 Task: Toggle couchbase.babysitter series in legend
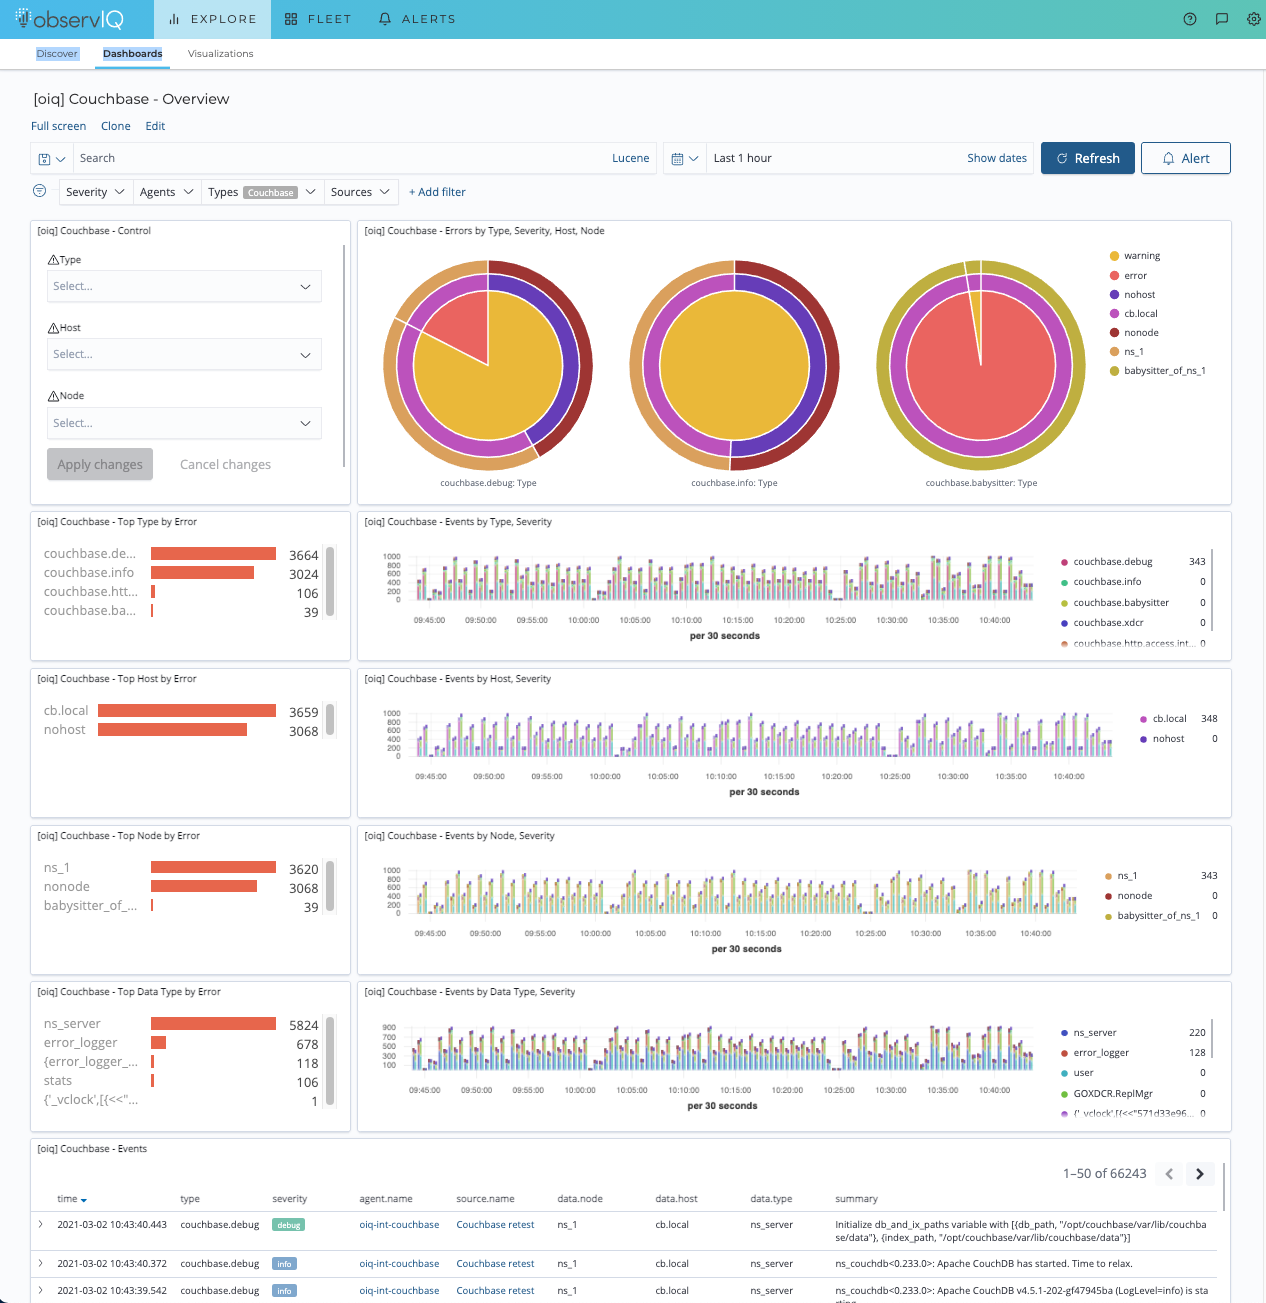(x=1115, y=603)
